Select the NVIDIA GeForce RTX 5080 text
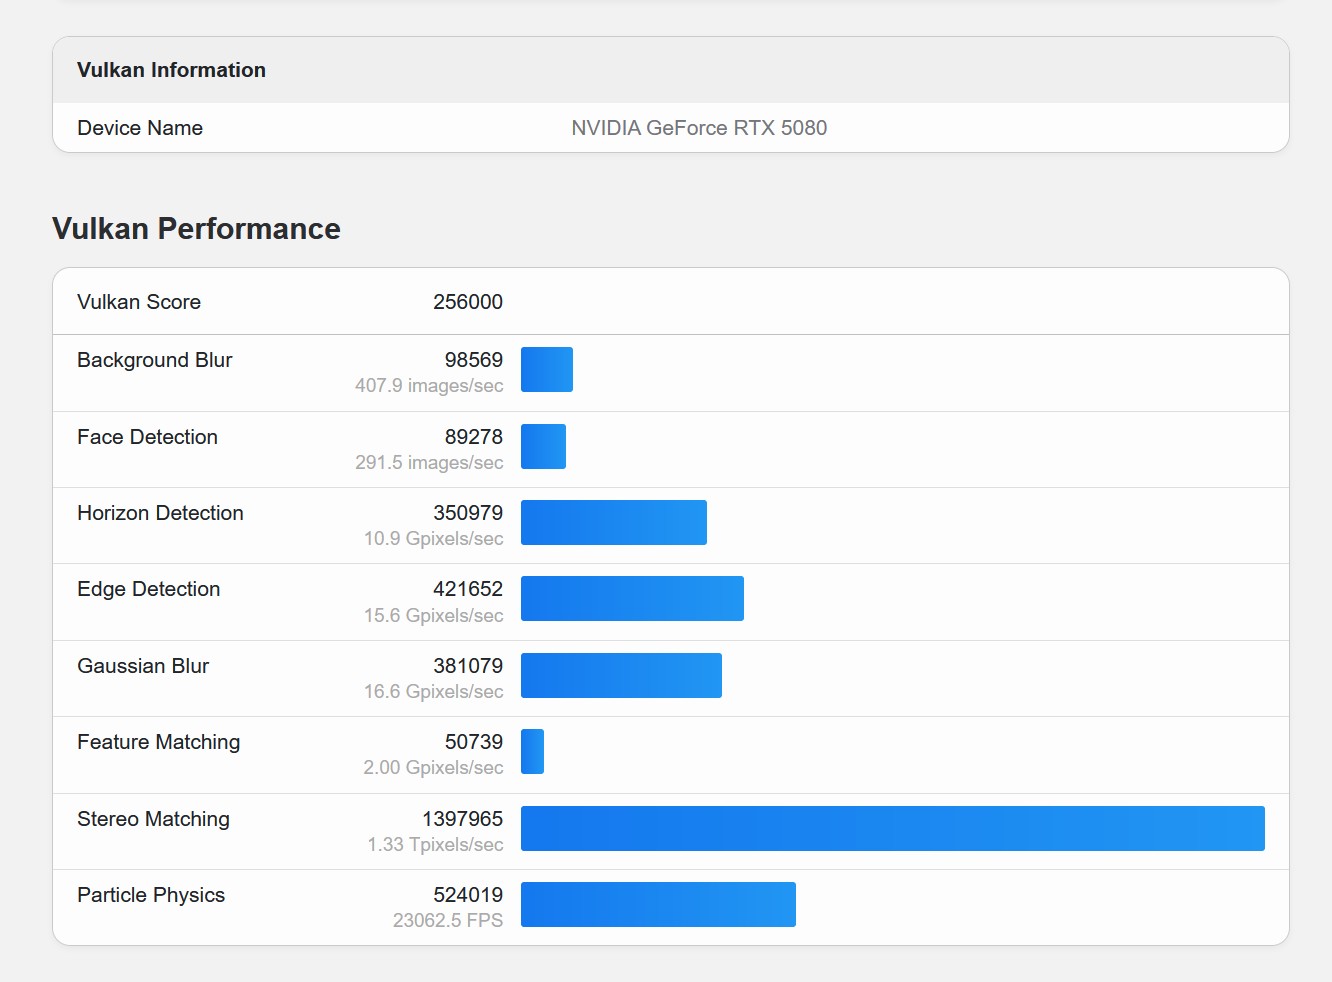Viewport: 1332px width, 982px height. (x=699, y=128)
